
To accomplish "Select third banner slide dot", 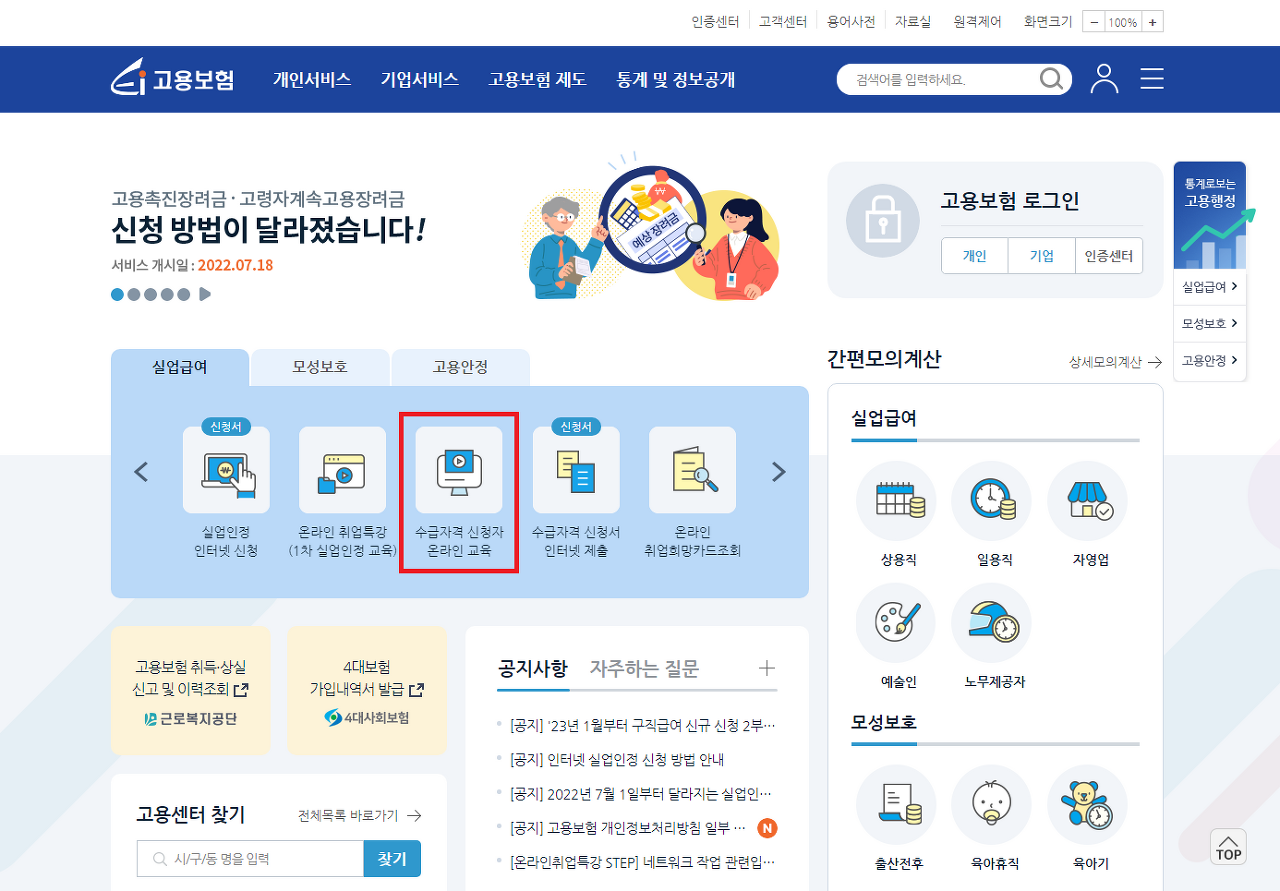I will [150, 294].
